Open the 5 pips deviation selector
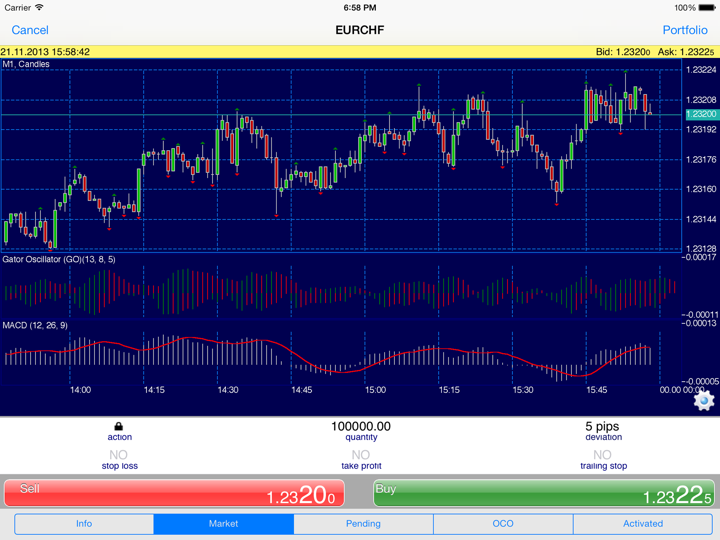This screenshot has width=720, height=540. [x=603, y=427]
